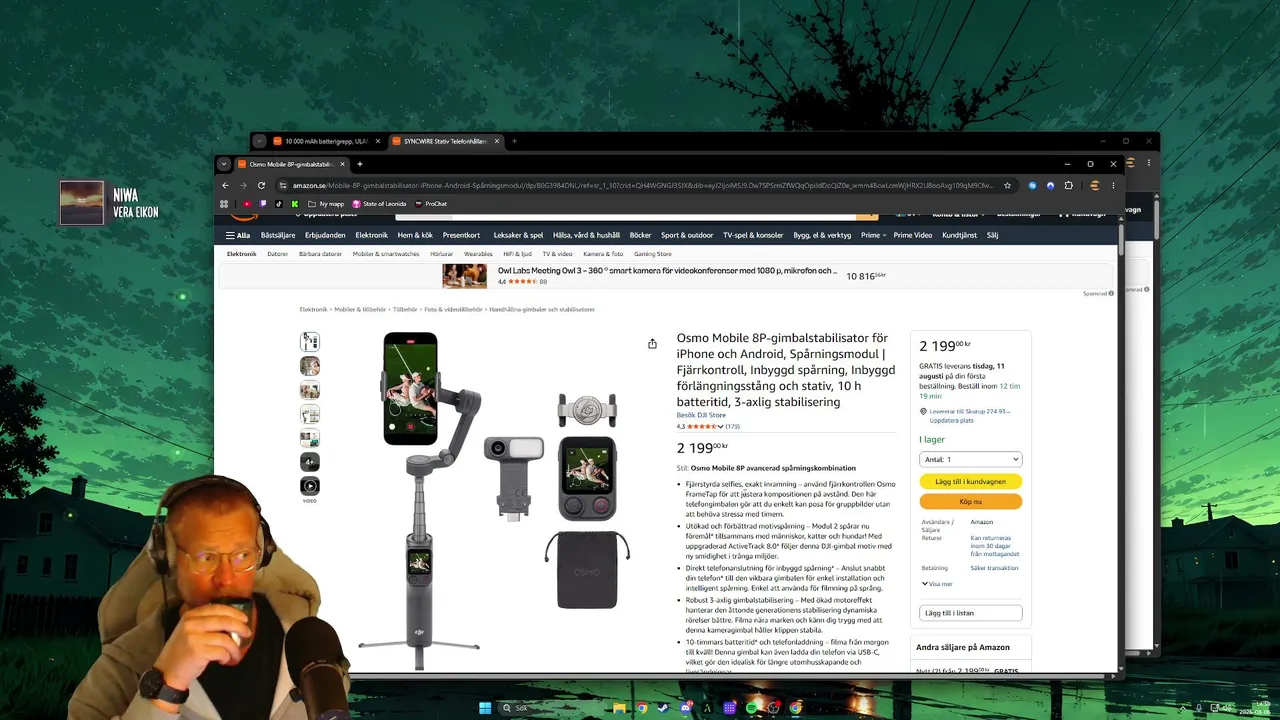This screenshot has height=720, width=1280.
Task: Bookmark this page with the star icon
Action: (x=1007, y=185)
